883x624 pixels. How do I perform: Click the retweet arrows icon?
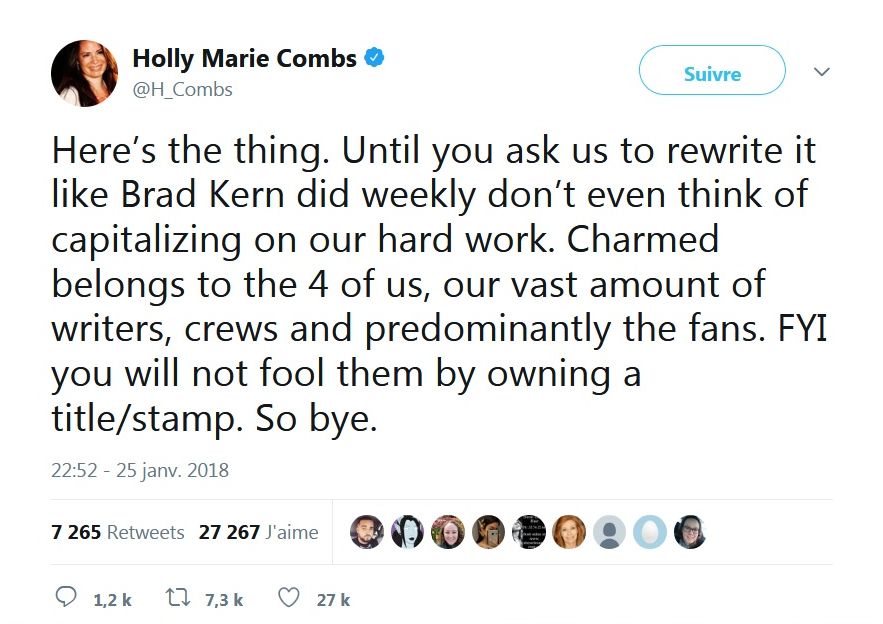click(x=179, y=598)
